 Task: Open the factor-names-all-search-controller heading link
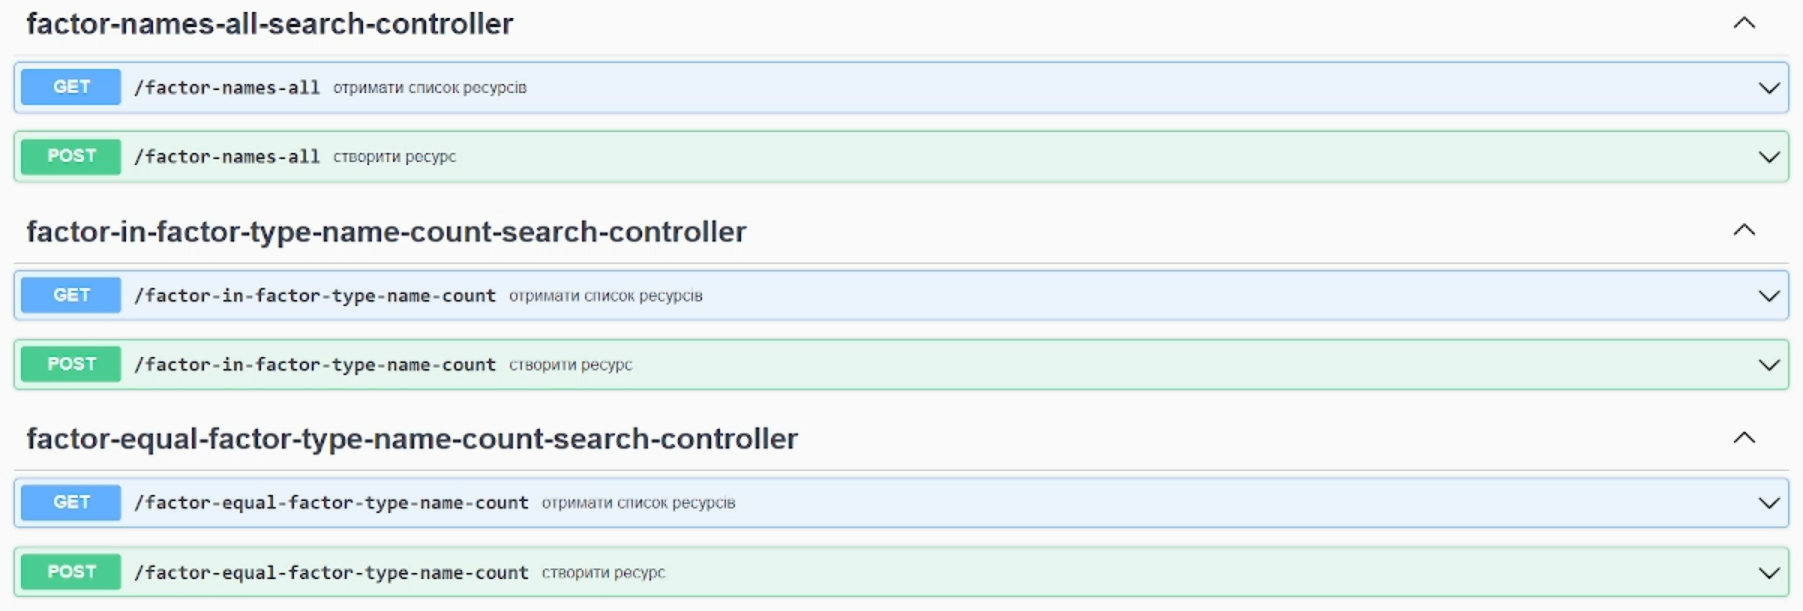pos(270,24)
